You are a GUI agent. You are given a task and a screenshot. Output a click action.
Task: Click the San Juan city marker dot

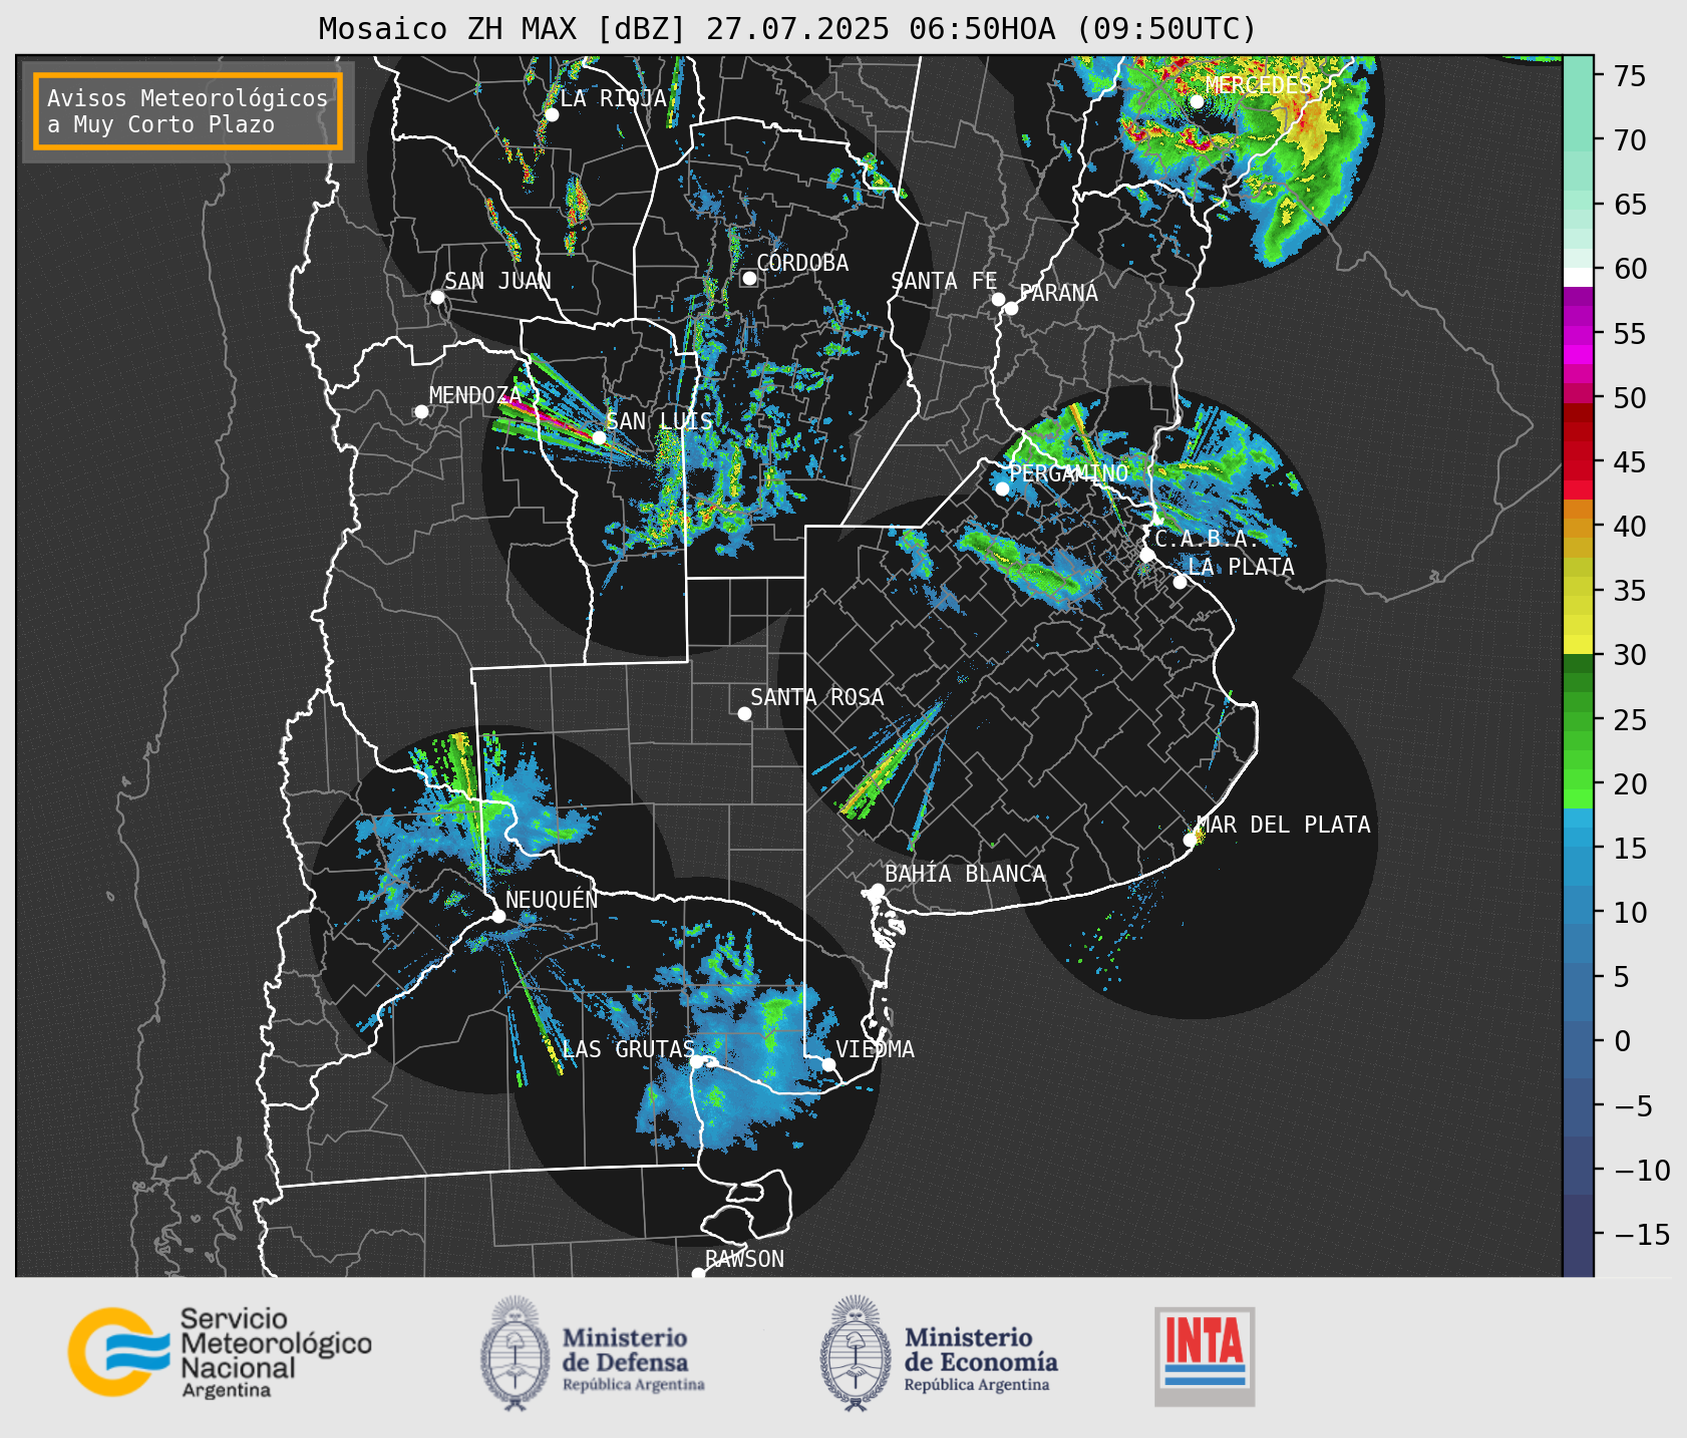437,297
